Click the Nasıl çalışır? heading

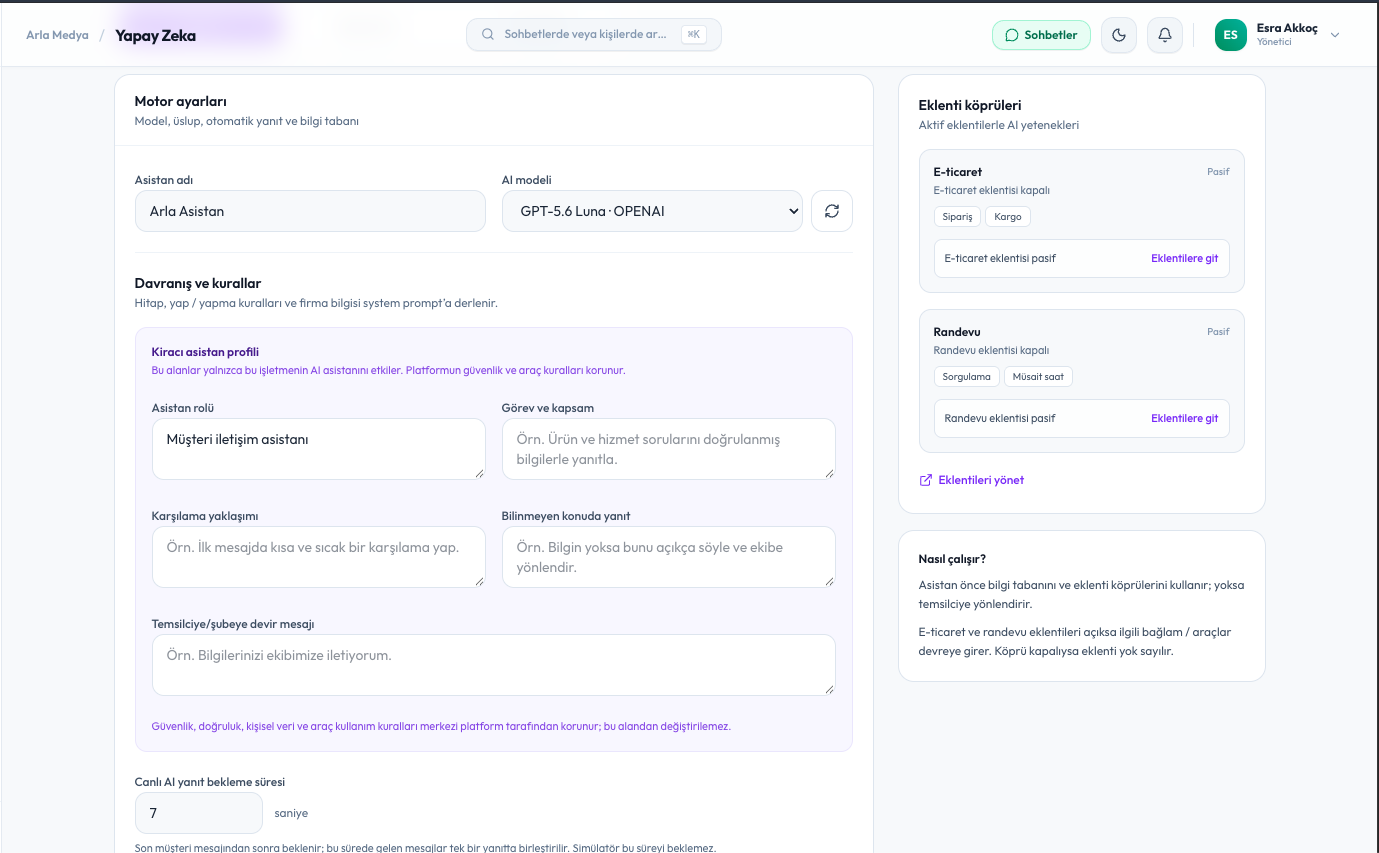952,559
